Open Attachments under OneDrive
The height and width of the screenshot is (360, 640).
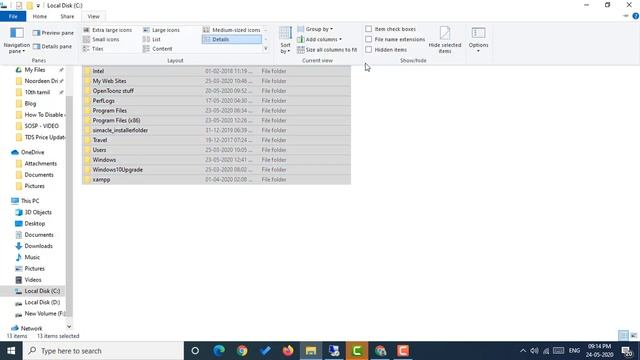click(x=40, y=163)
